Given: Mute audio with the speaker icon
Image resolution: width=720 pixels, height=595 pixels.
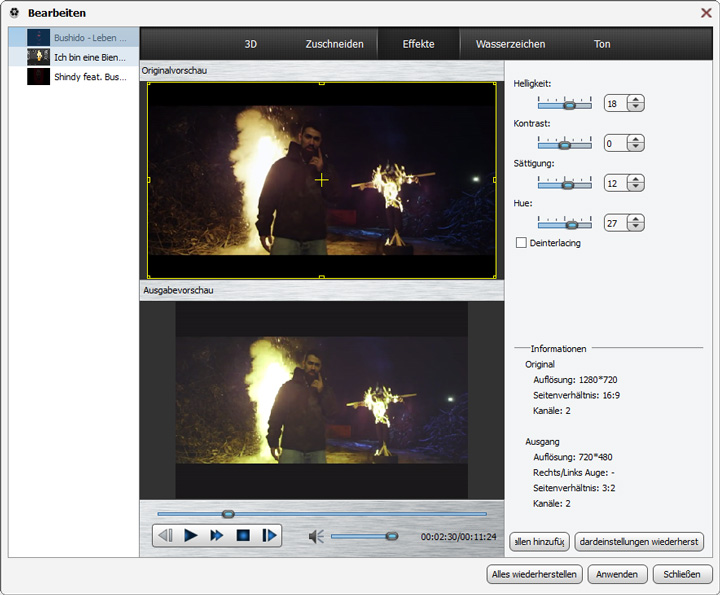Looking at the screenshot, I should coord(316,536).
